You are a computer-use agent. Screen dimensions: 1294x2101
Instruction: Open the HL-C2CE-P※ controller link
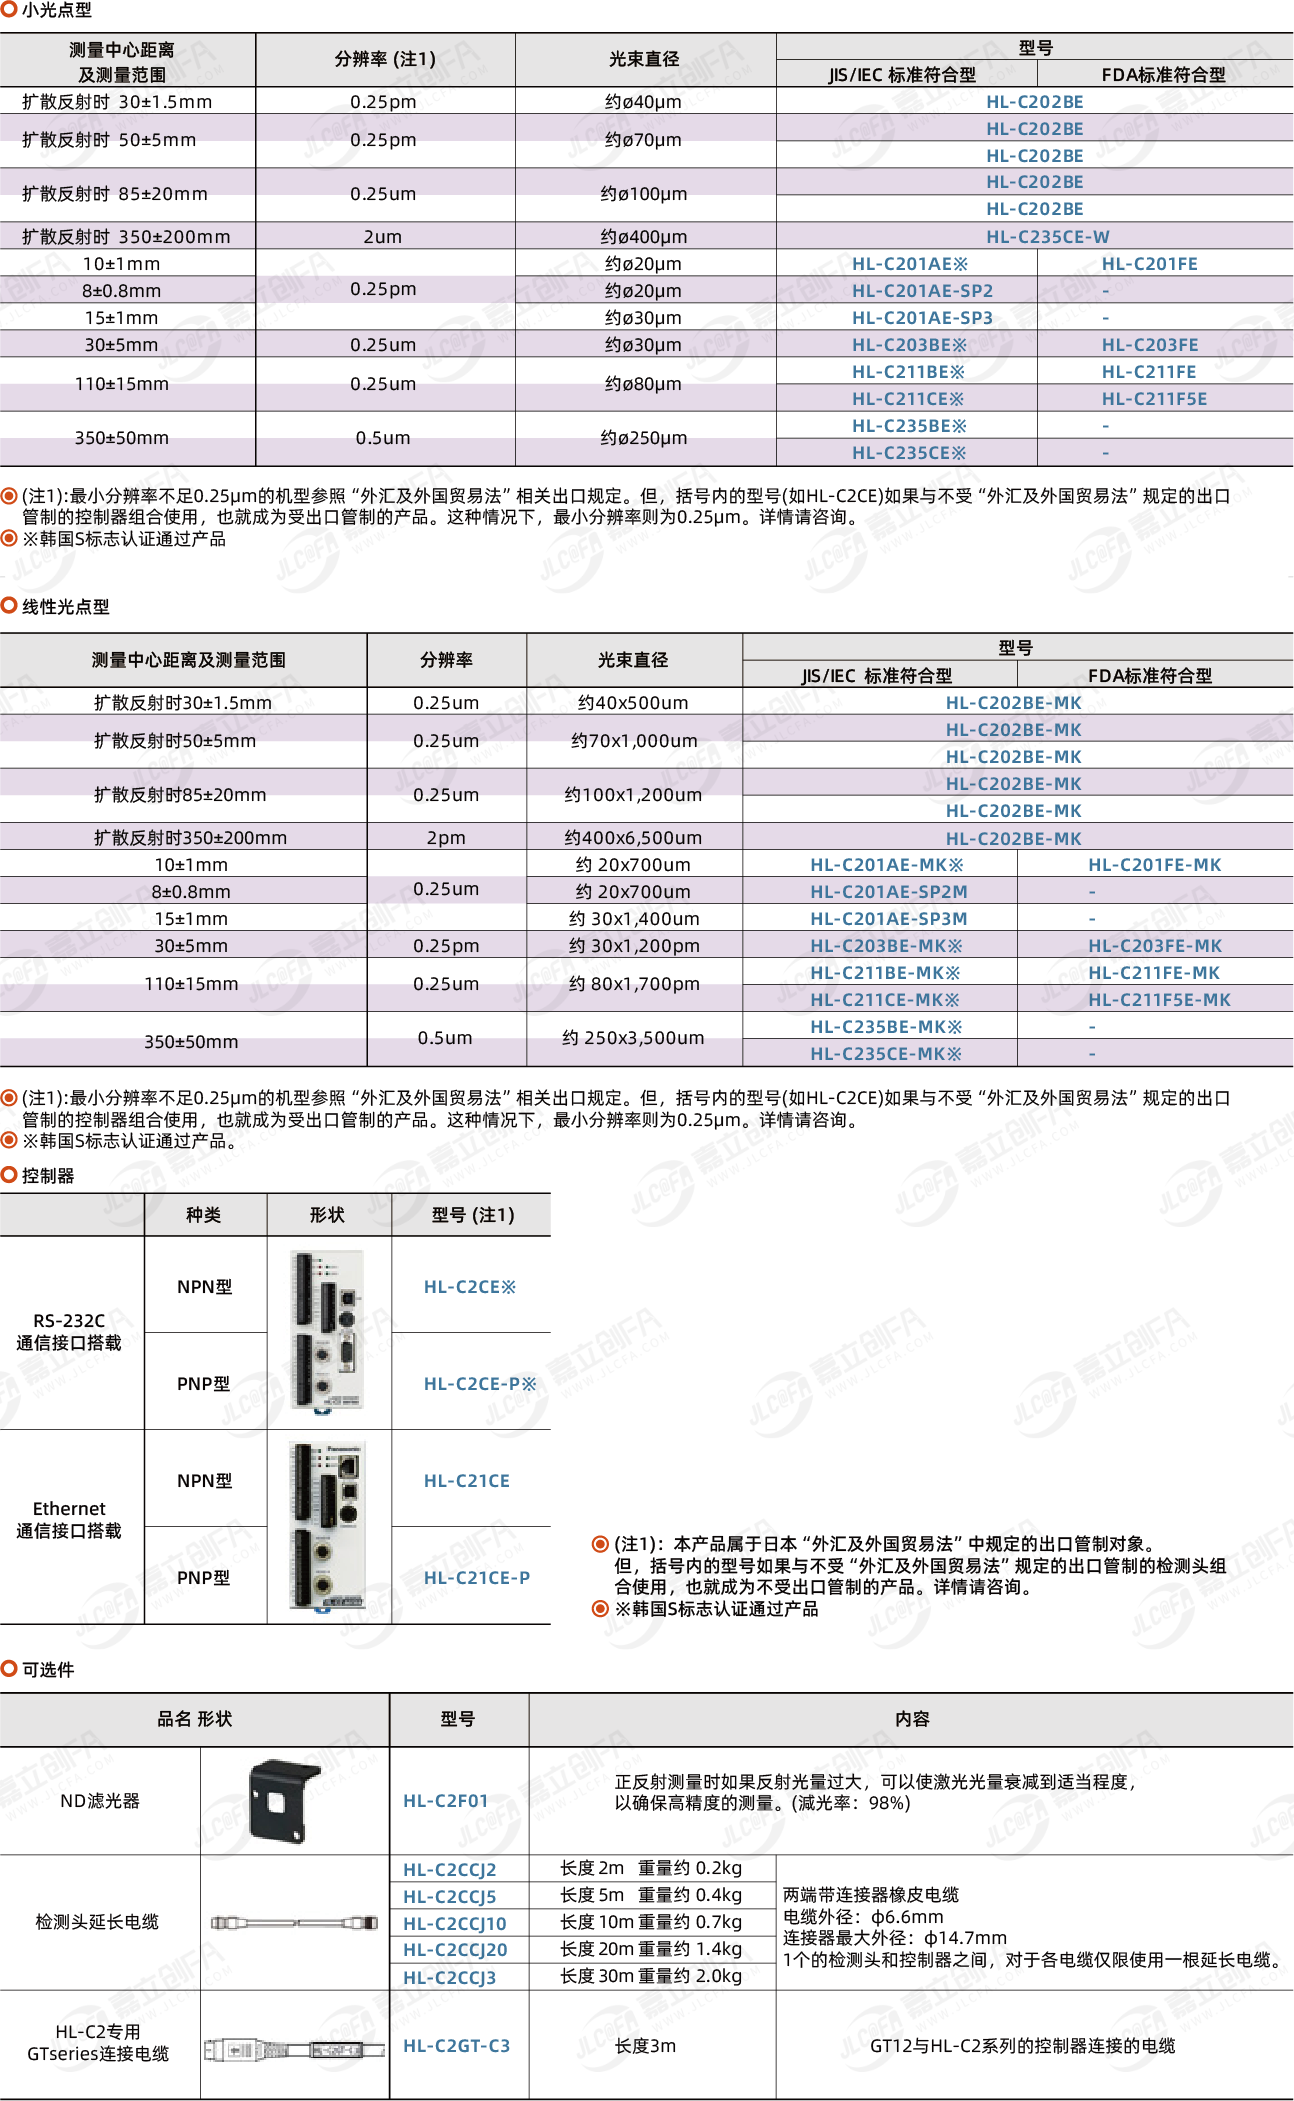(x=480, y=1384)
